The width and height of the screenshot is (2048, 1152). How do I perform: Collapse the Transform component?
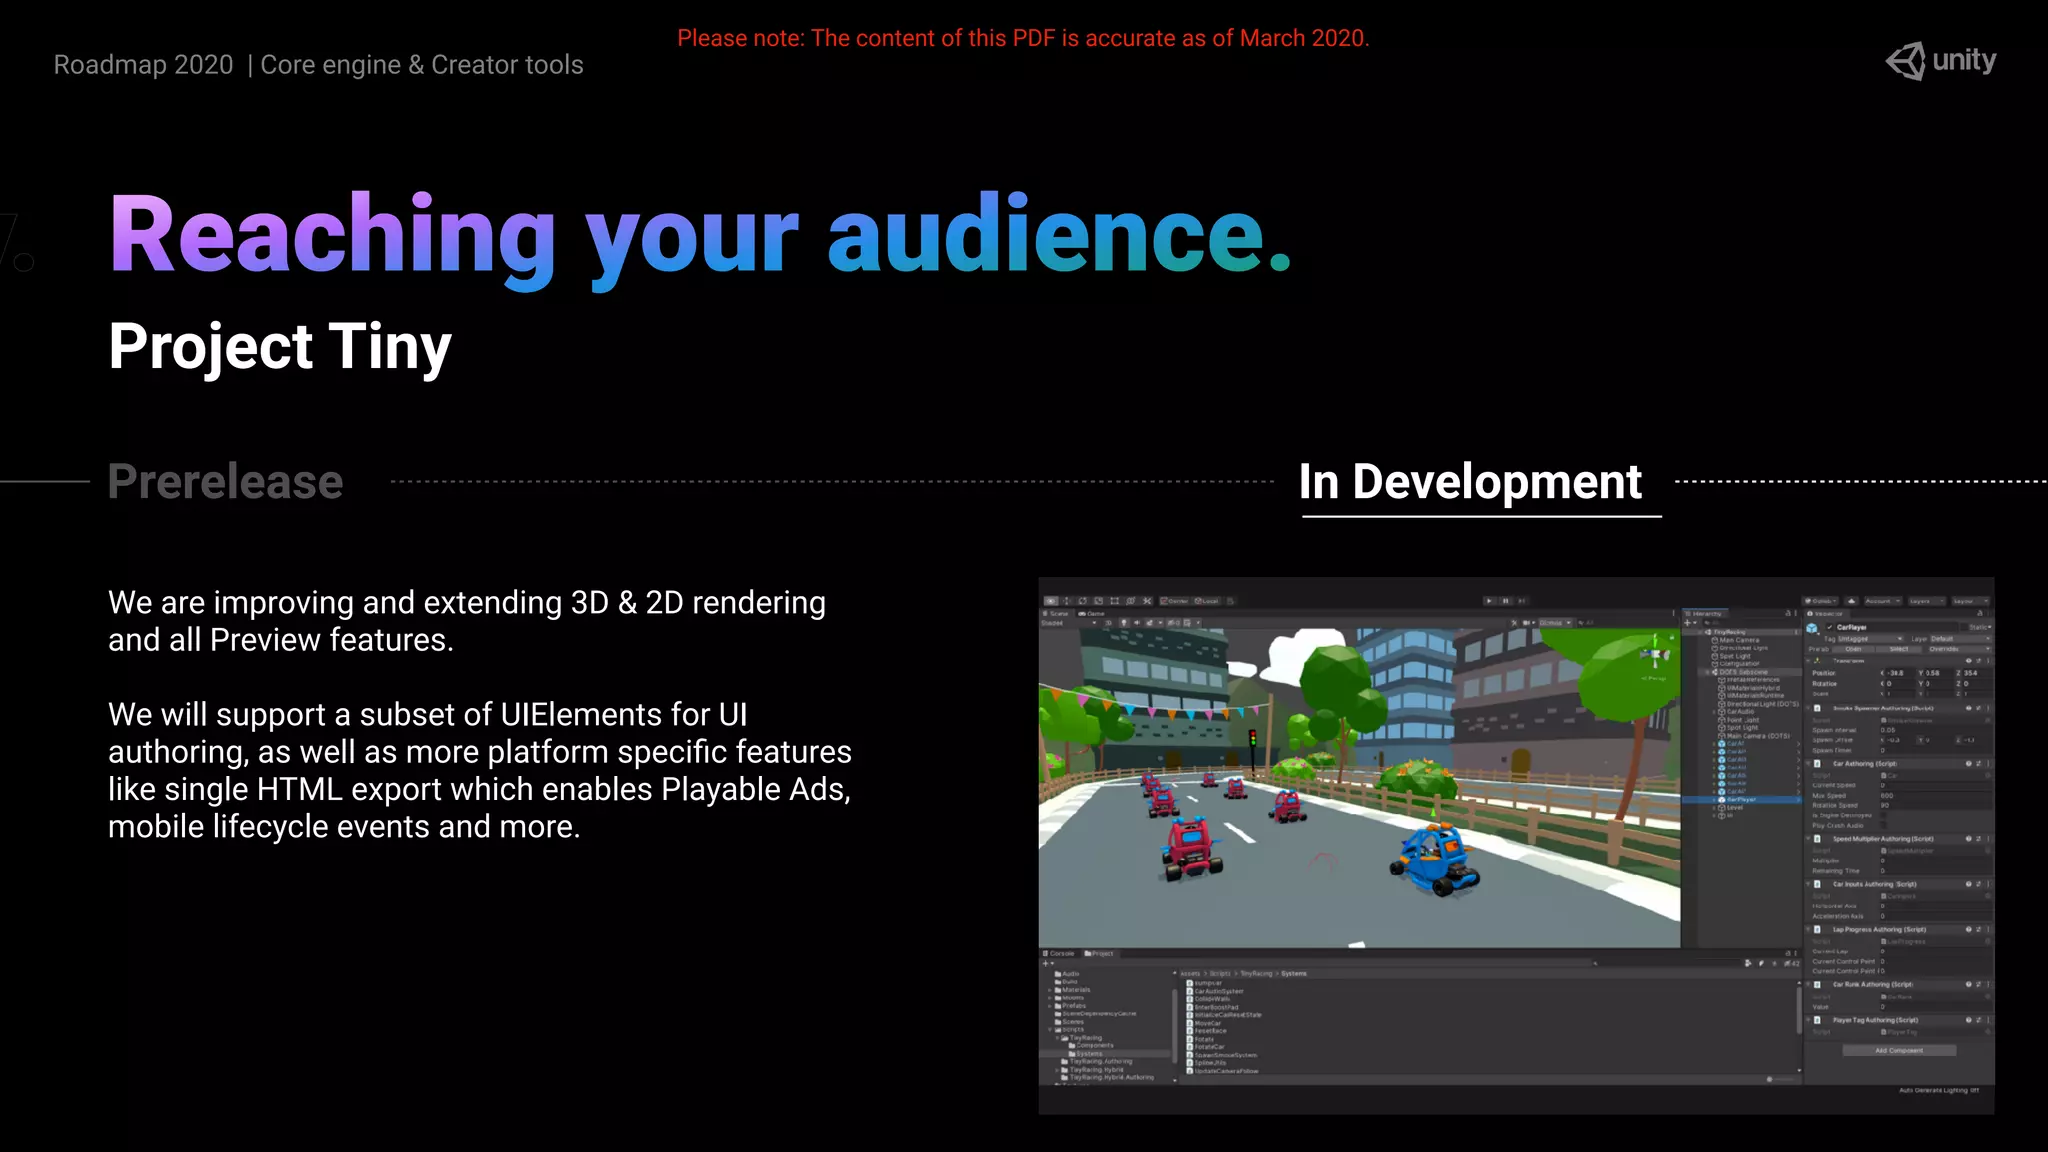coord(1810,660)
